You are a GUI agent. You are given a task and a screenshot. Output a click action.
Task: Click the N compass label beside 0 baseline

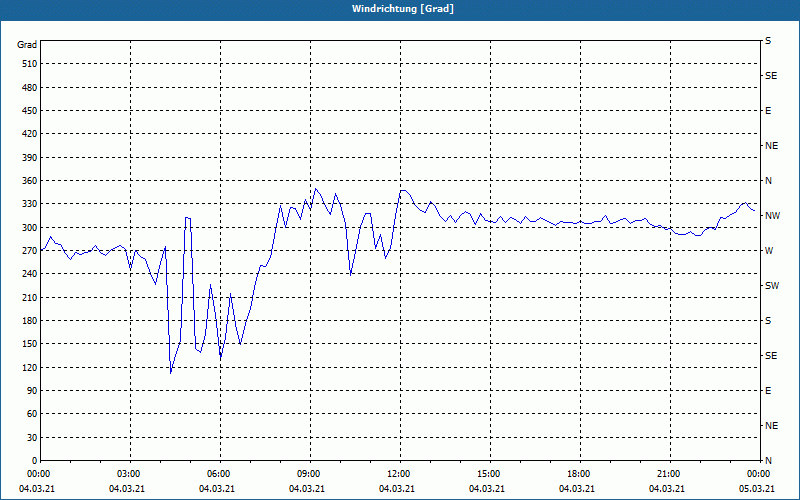click(x=768, y=461)
